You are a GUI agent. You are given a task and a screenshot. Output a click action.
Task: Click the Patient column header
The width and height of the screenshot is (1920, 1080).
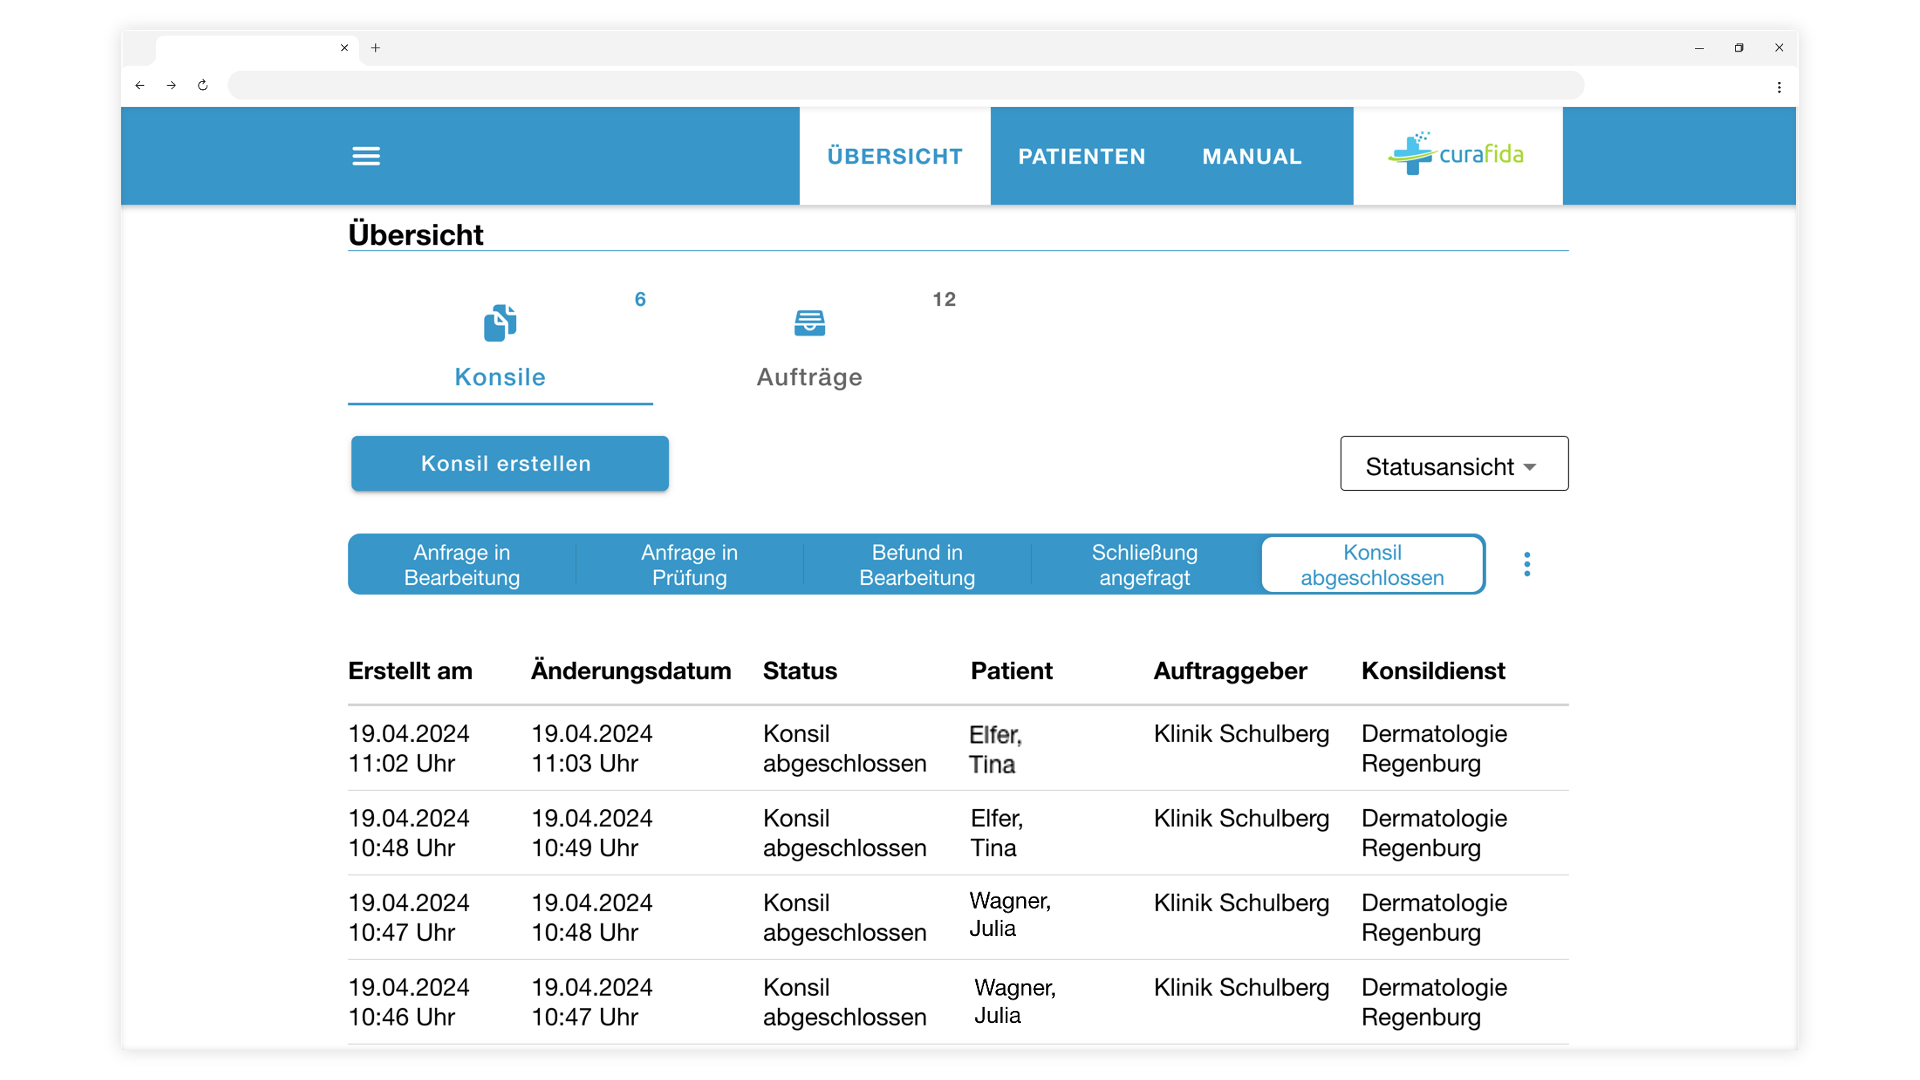point(1011,671)
